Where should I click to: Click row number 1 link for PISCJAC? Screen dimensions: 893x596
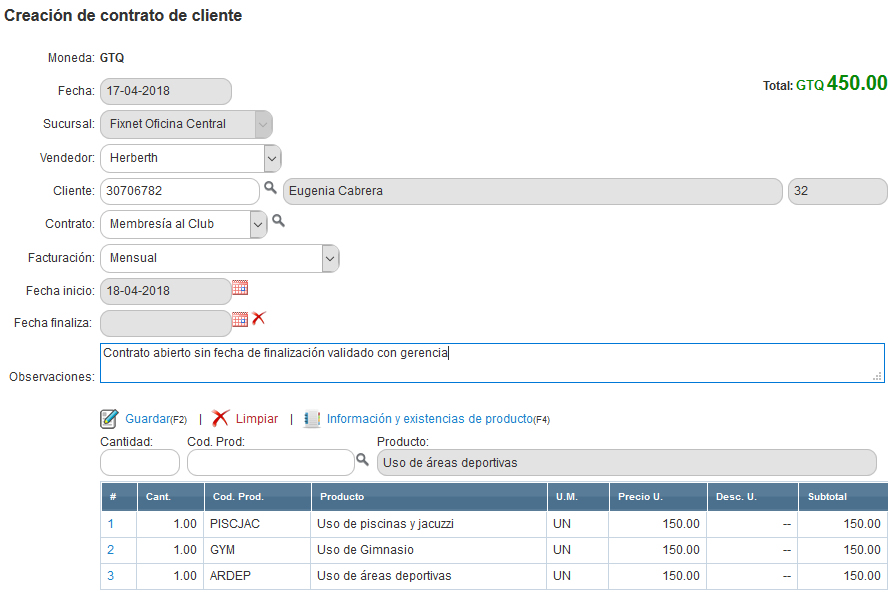tap(111, 523)
